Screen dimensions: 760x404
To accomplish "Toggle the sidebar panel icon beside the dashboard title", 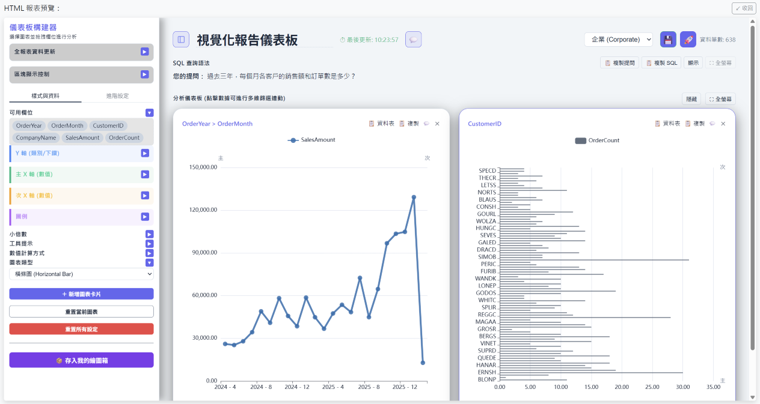I will pyautogui.click(x=181, y=39).
